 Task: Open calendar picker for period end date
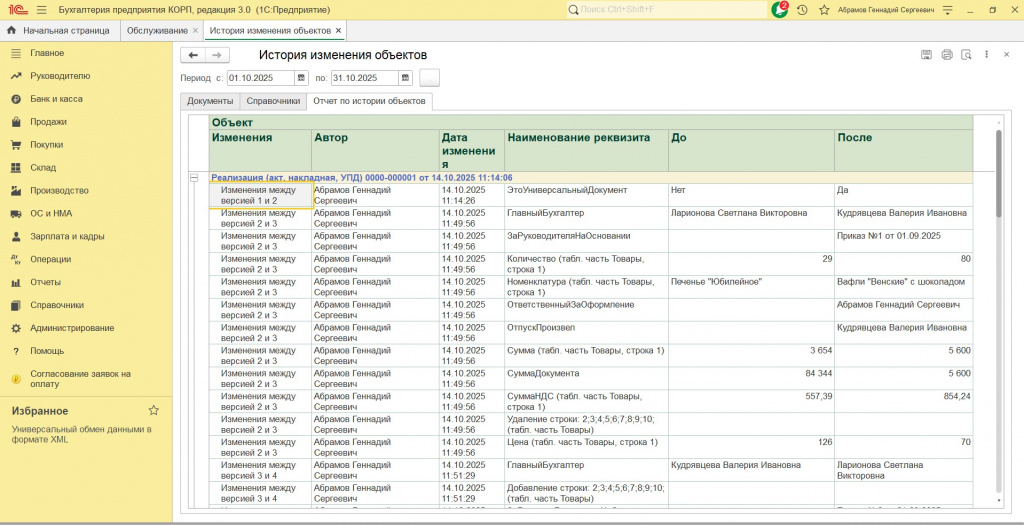point(405,78)
